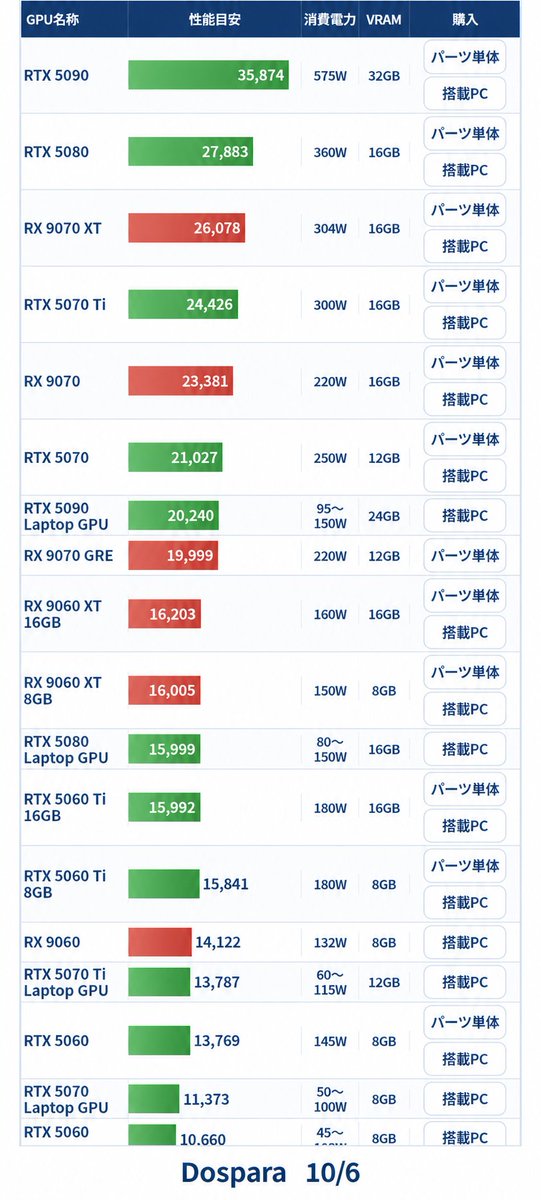
Task: Click the red 26,078 performance bar
Action: coord(186,228)
